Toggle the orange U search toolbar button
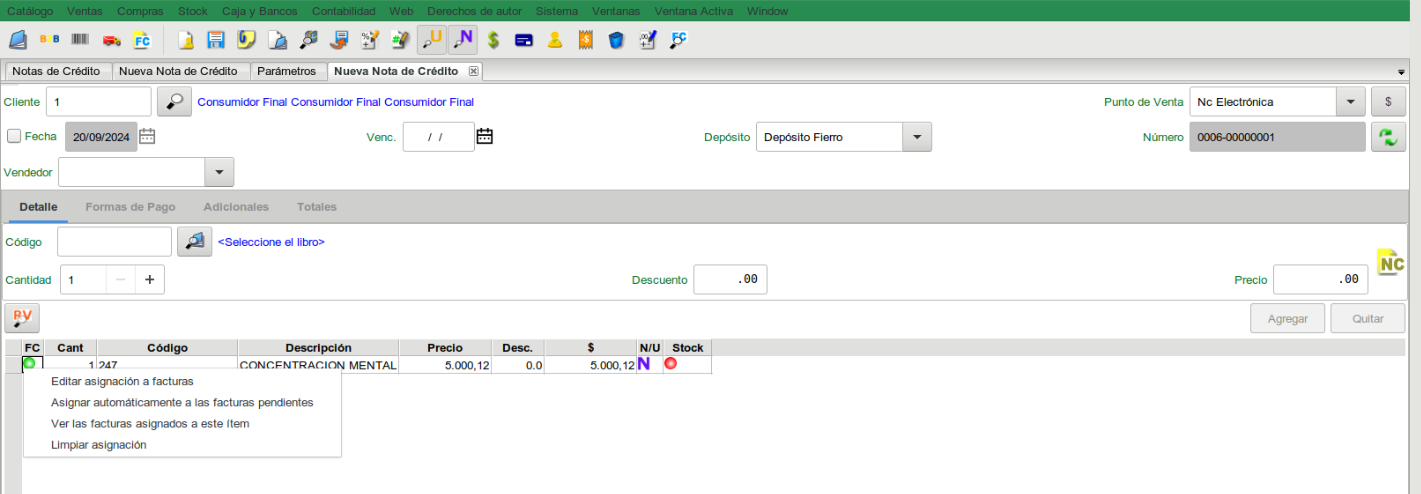This screenshot has height=494, width=1421. pos(432,40)
